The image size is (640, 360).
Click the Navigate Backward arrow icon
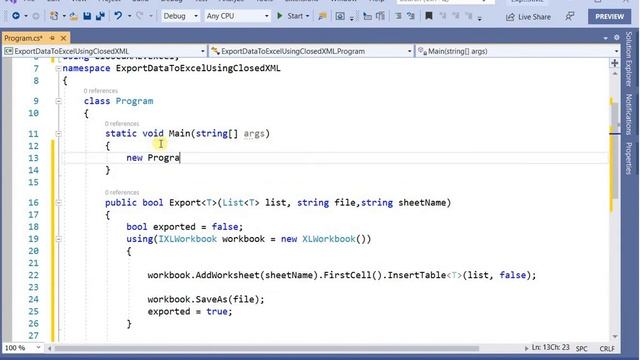(16, 16)
